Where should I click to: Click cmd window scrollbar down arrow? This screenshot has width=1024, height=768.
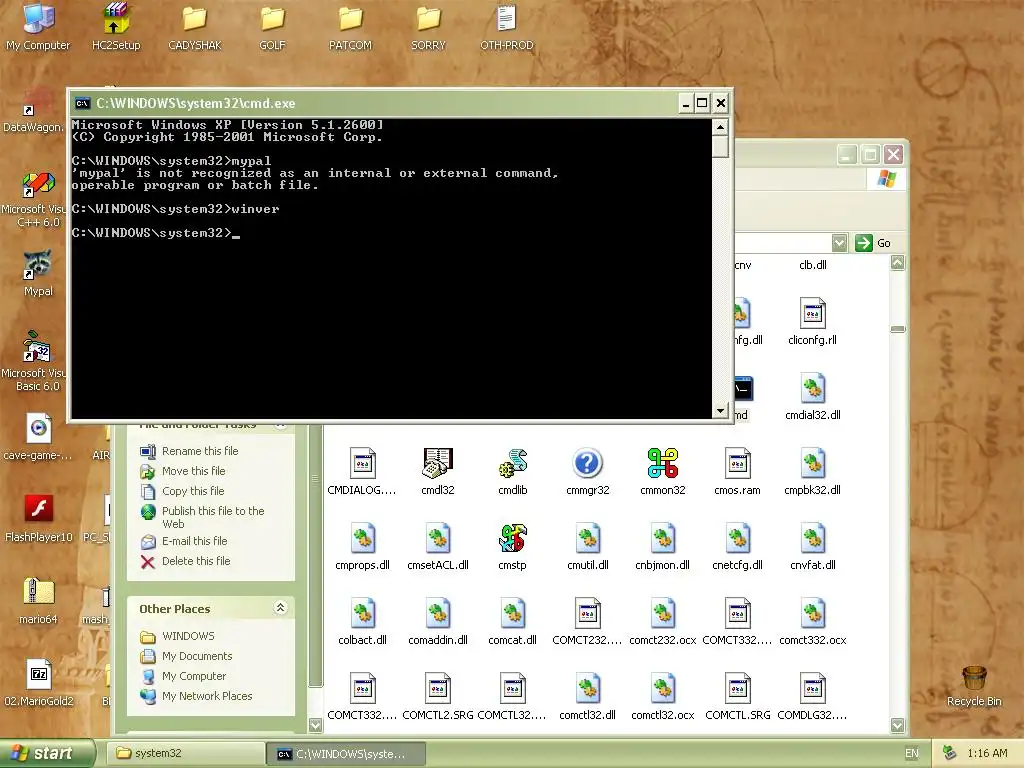(x=720, y=411)
